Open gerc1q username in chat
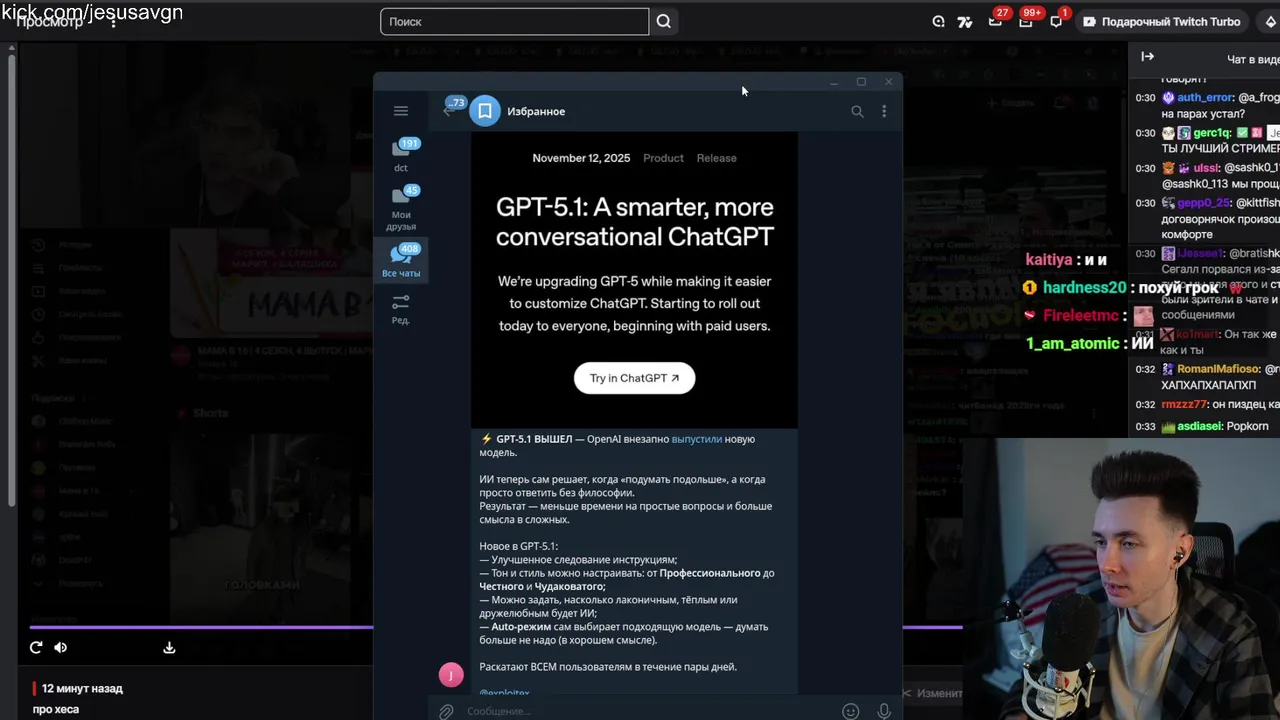 1212,133
